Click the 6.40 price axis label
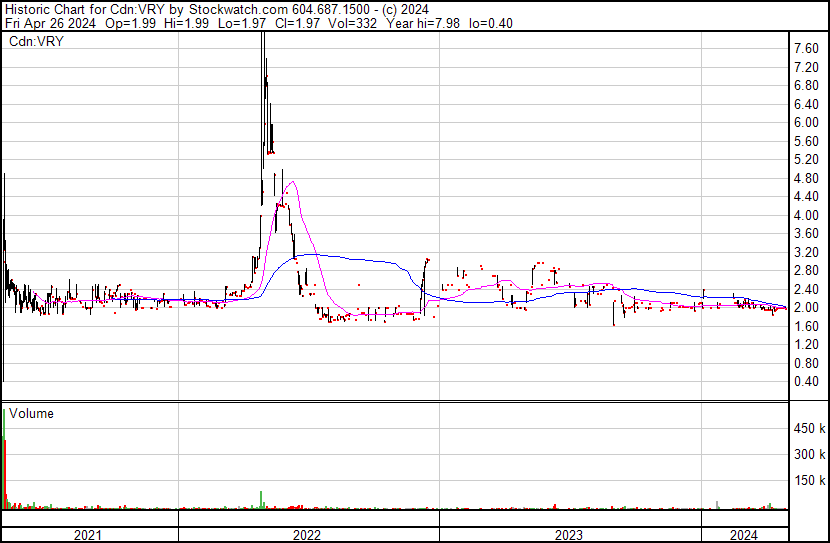The image size is (830, 543). pyautogui.click(x=806, y=104)
